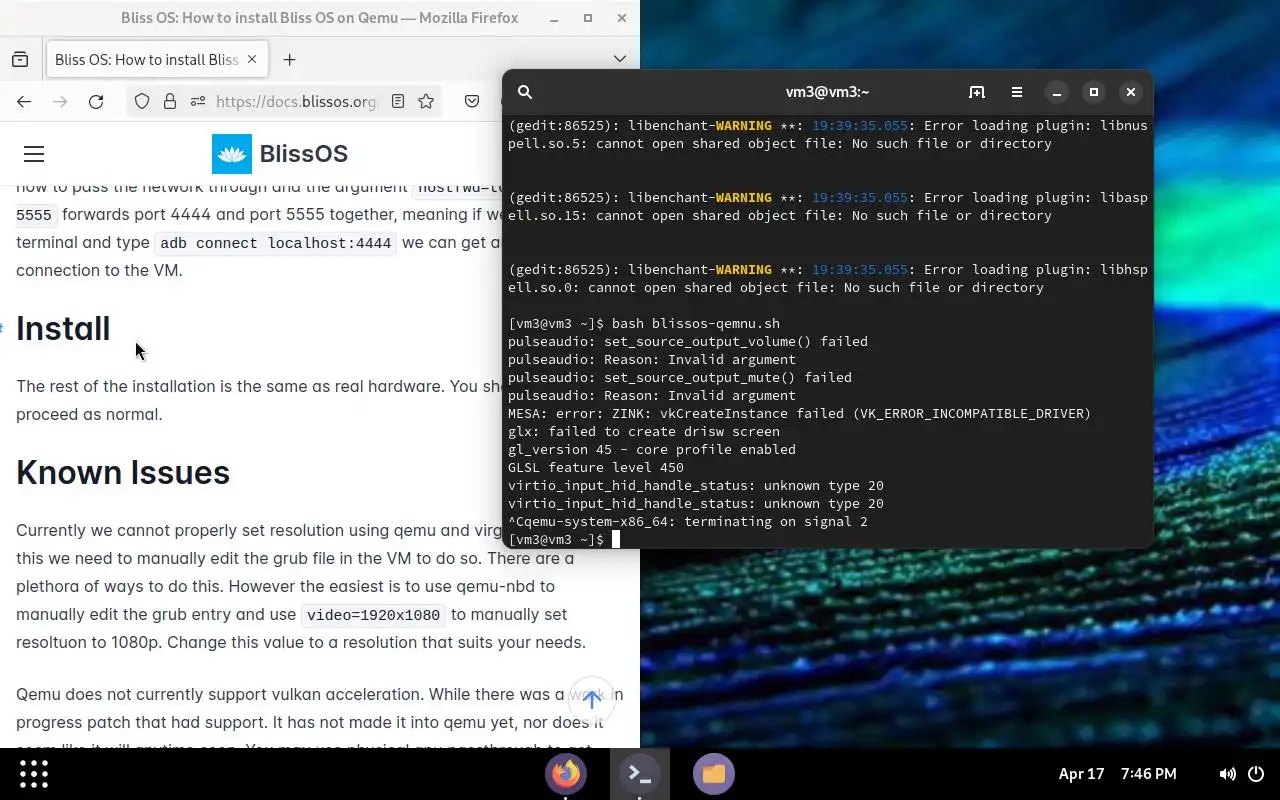Click the video=1920x1080 code snippet
The height and width of the screenshot is (800, 1280).
[x=373, y=615]
